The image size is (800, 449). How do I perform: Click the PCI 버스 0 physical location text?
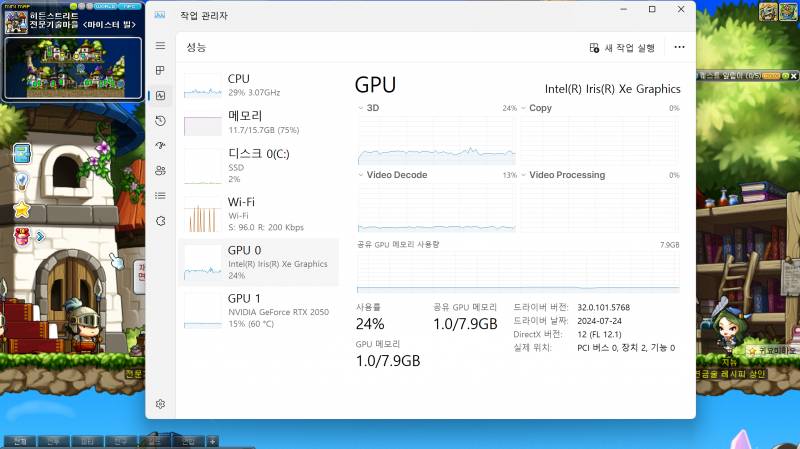tap(626, 347)
